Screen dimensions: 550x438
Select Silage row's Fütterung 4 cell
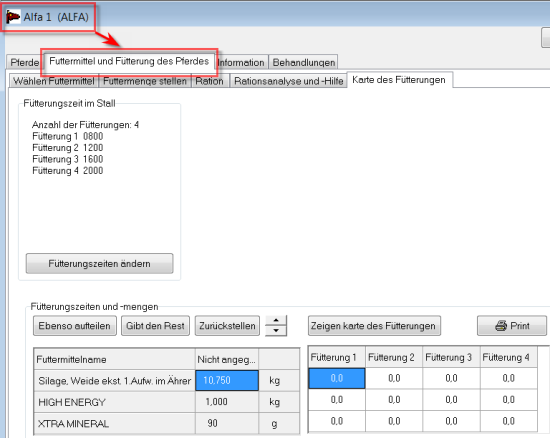(x=508, y=378)
